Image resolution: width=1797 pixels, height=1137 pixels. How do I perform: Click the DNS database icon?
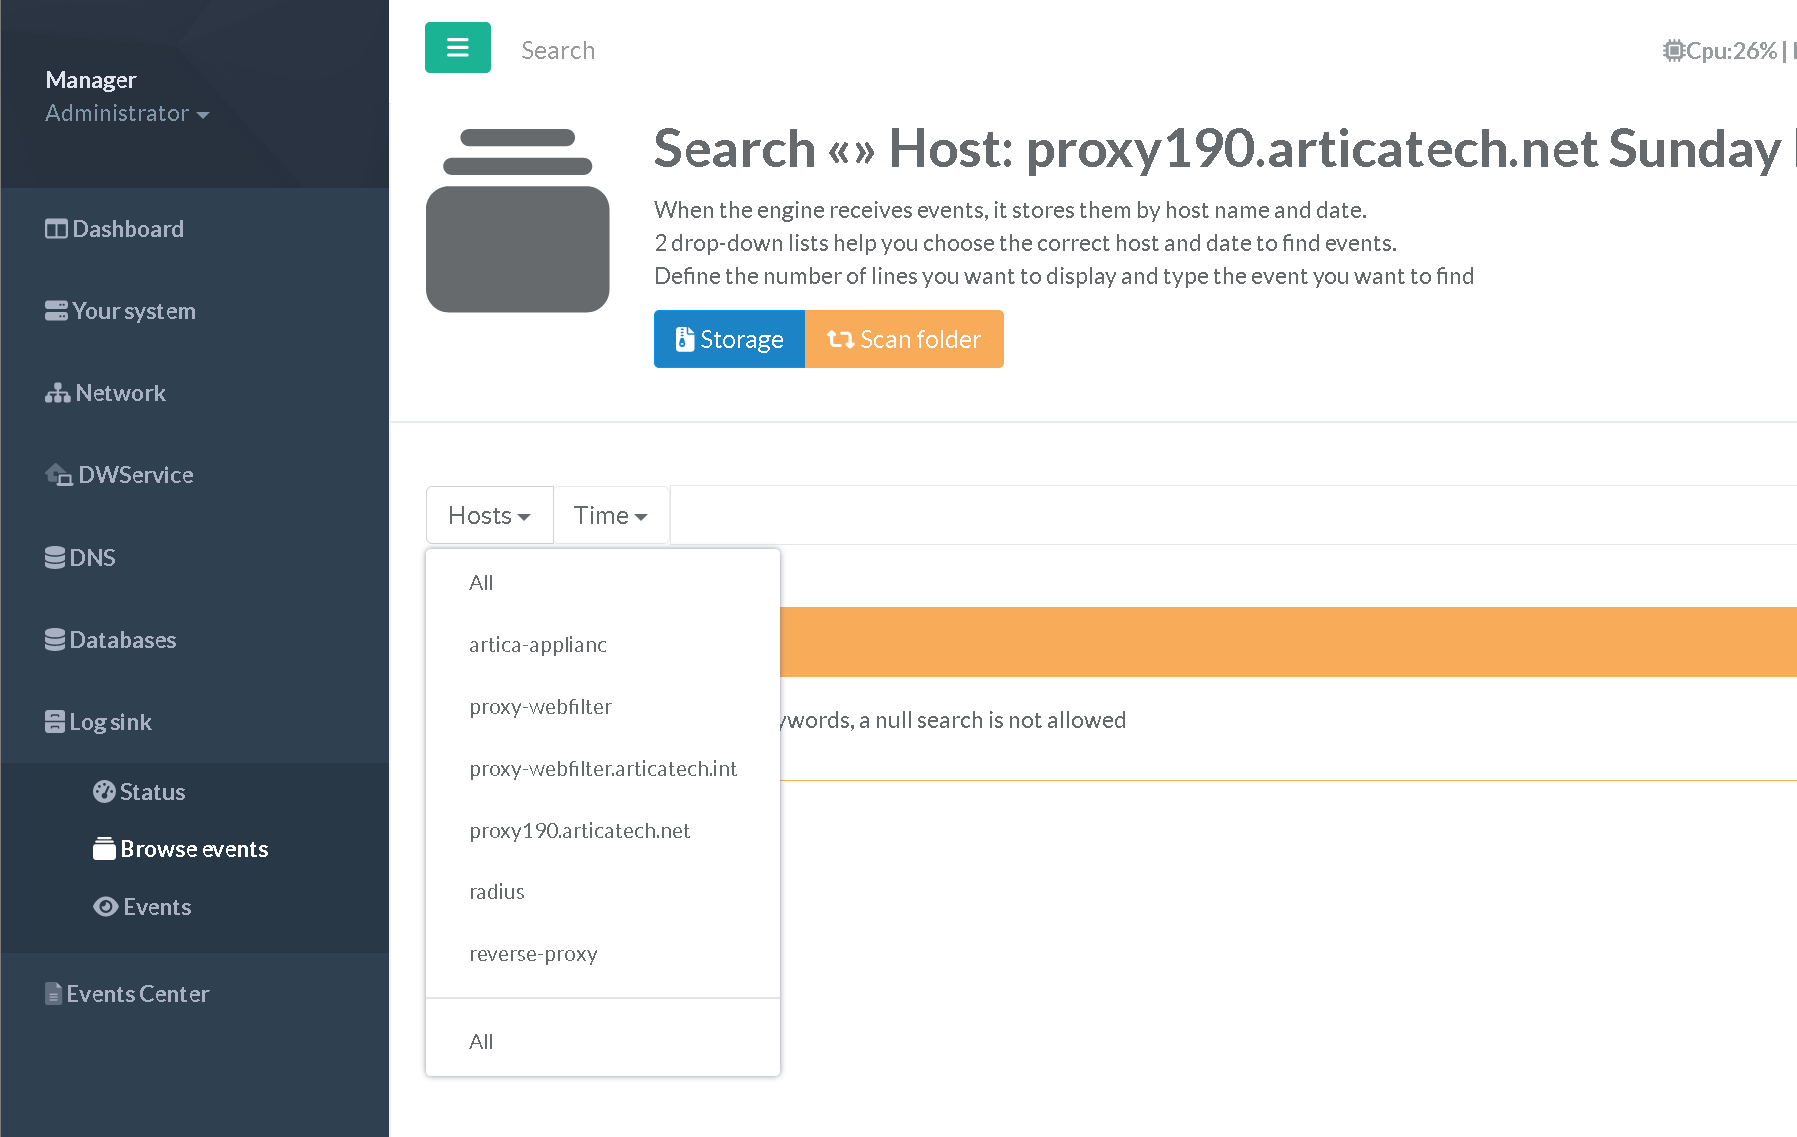(55, 557)
